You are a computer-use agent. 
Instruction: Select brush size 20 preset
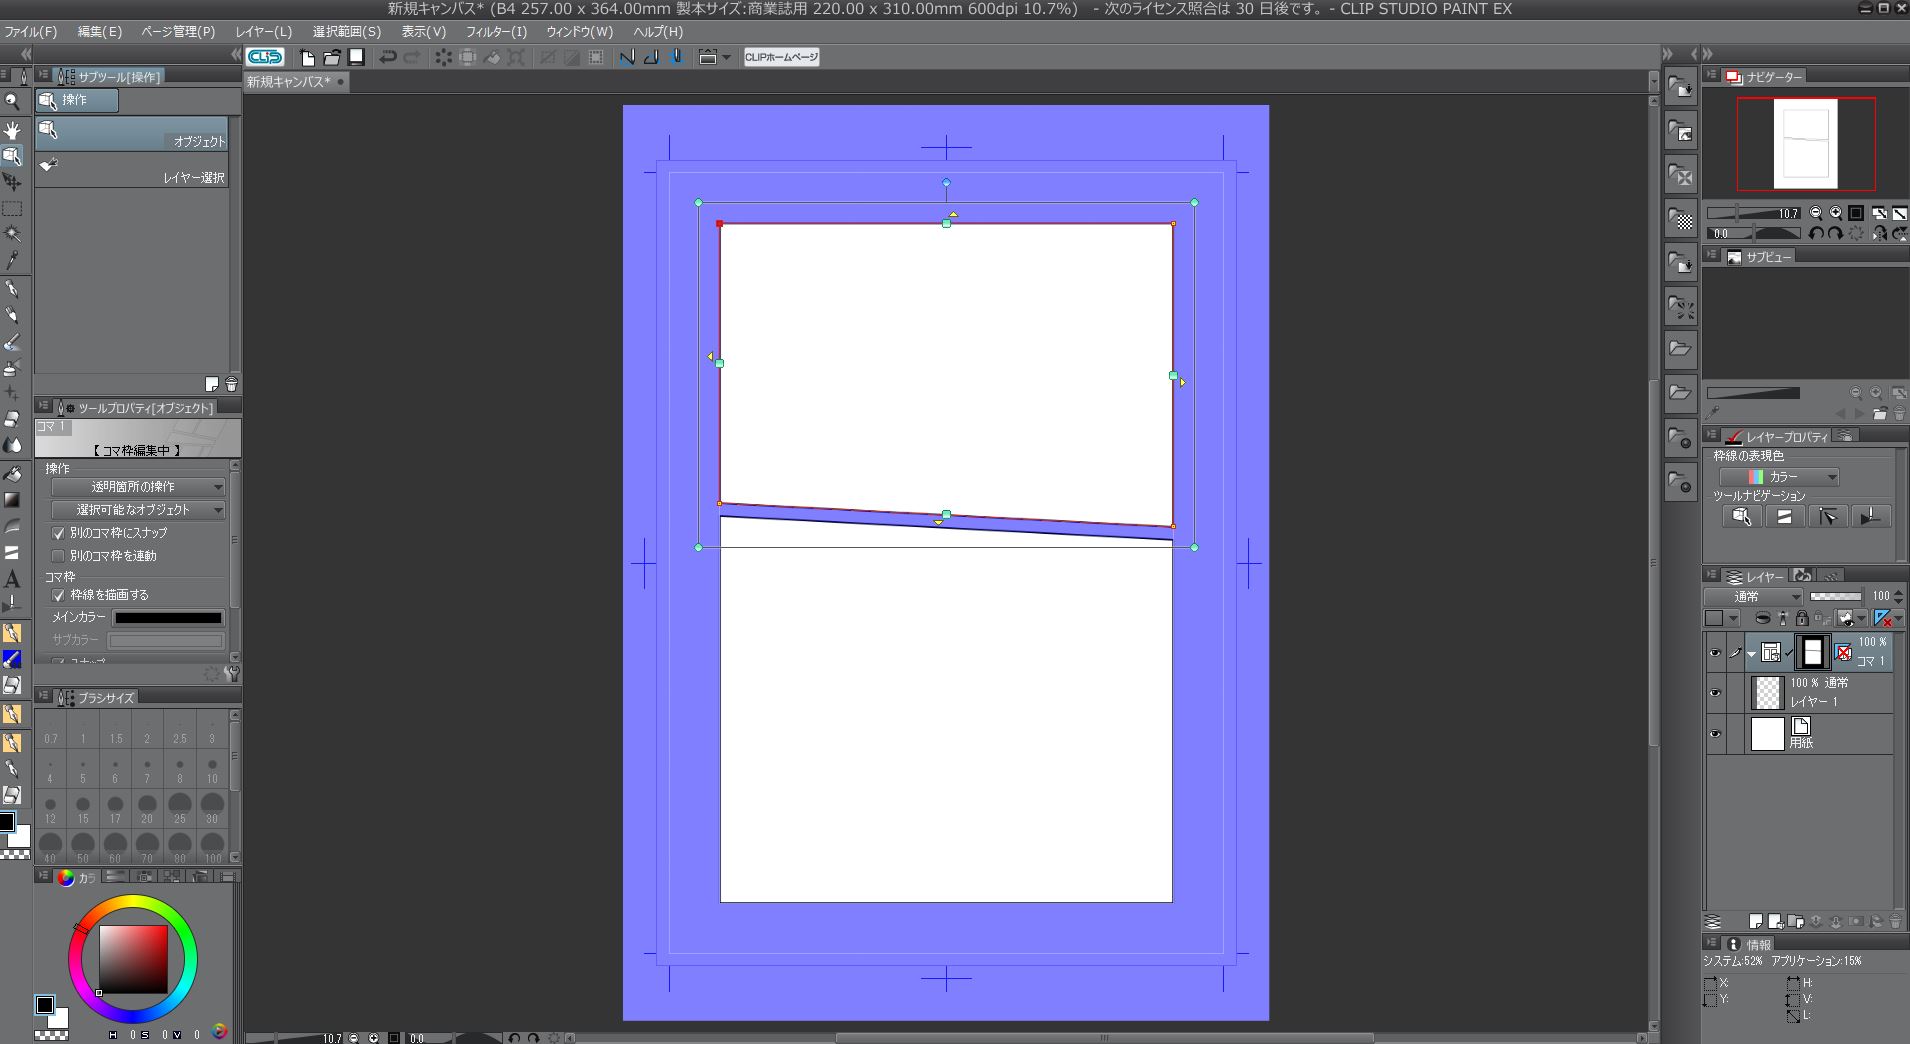tap(147, 807)
